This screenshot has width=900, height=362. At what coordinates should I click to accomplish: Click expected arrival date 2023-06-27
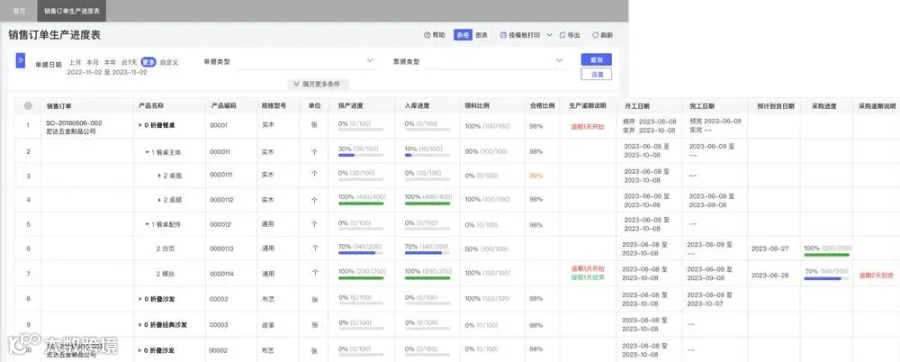pos(770,249)
